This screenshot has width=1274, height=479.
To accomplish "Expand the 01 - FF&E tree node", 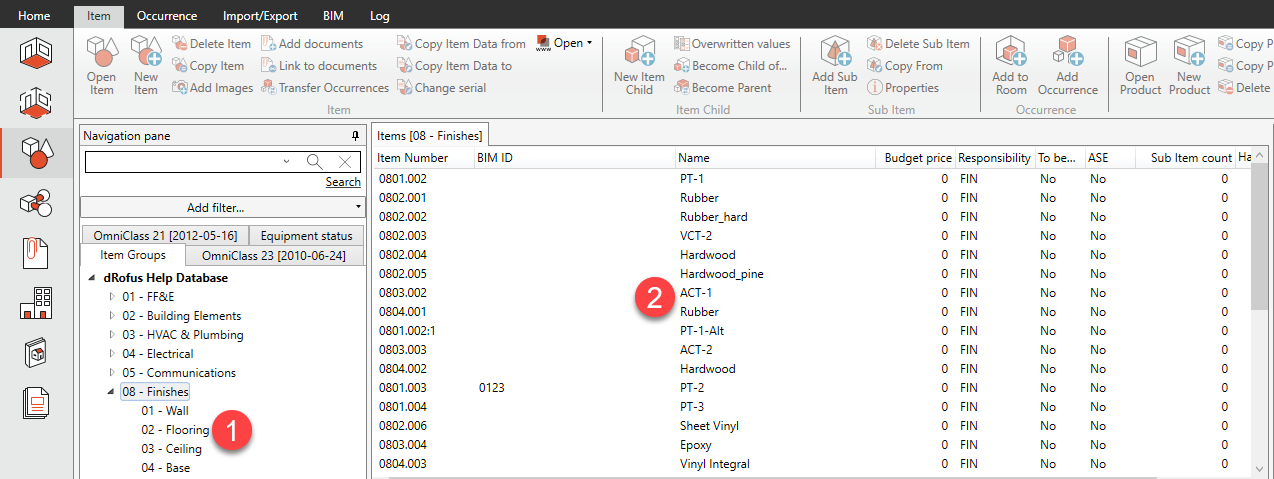I will coord(112,297).
